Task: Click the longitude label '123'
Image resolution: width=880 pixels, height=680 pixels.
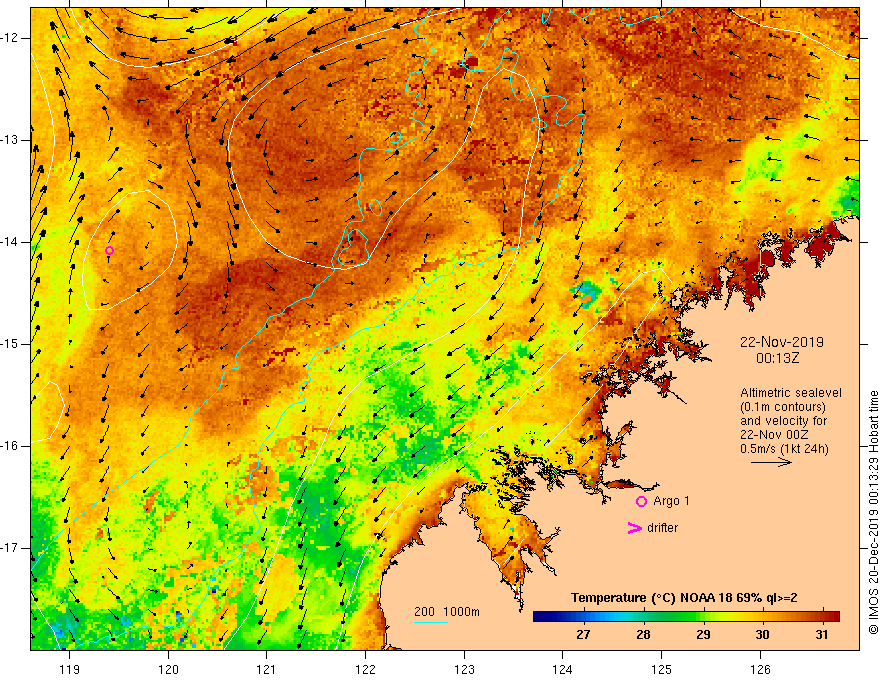Action: (464, 669)
